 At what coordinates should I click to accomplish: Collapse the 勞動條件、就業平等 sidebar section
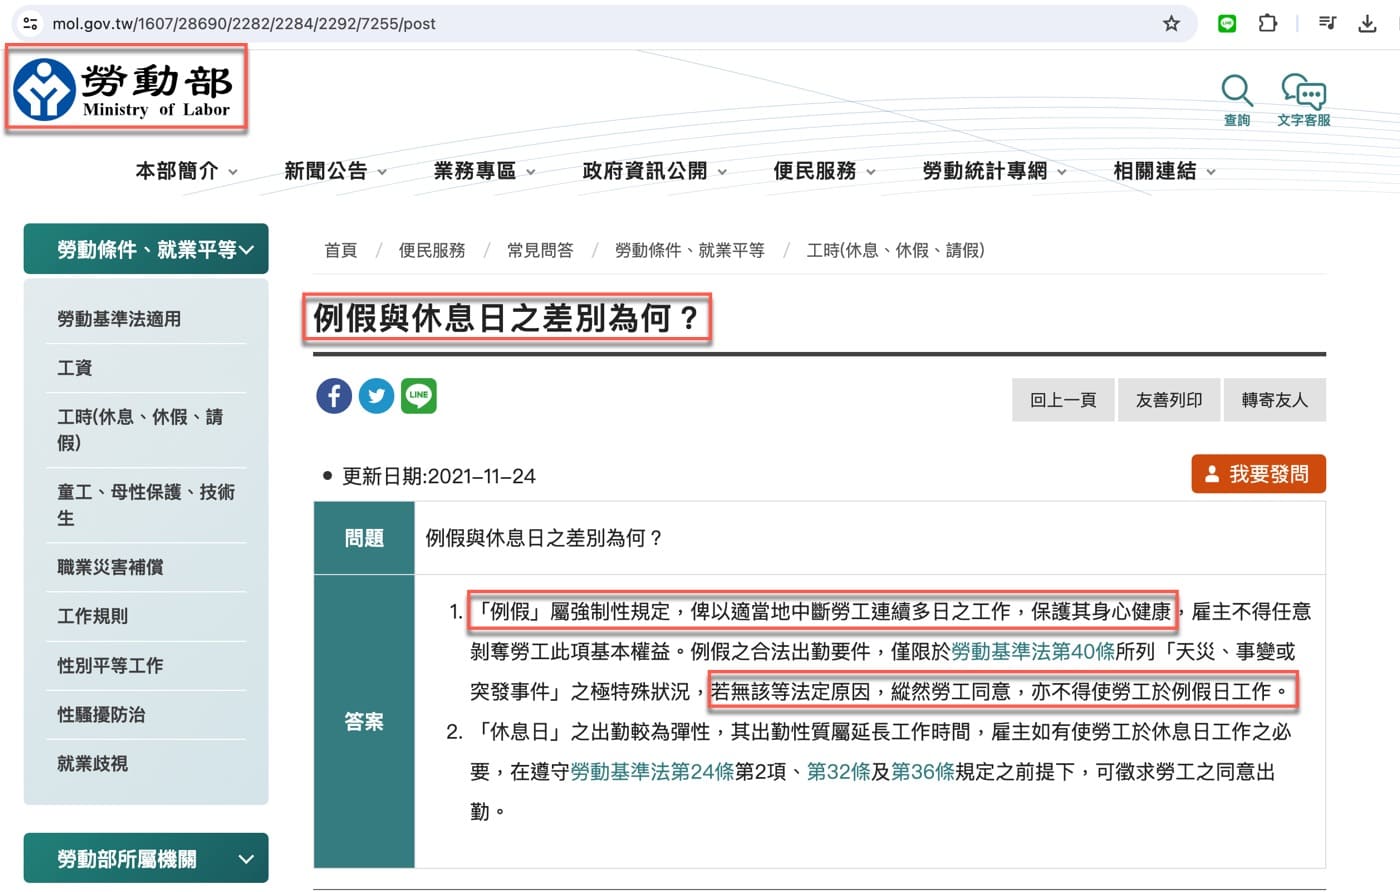point(146,249)
